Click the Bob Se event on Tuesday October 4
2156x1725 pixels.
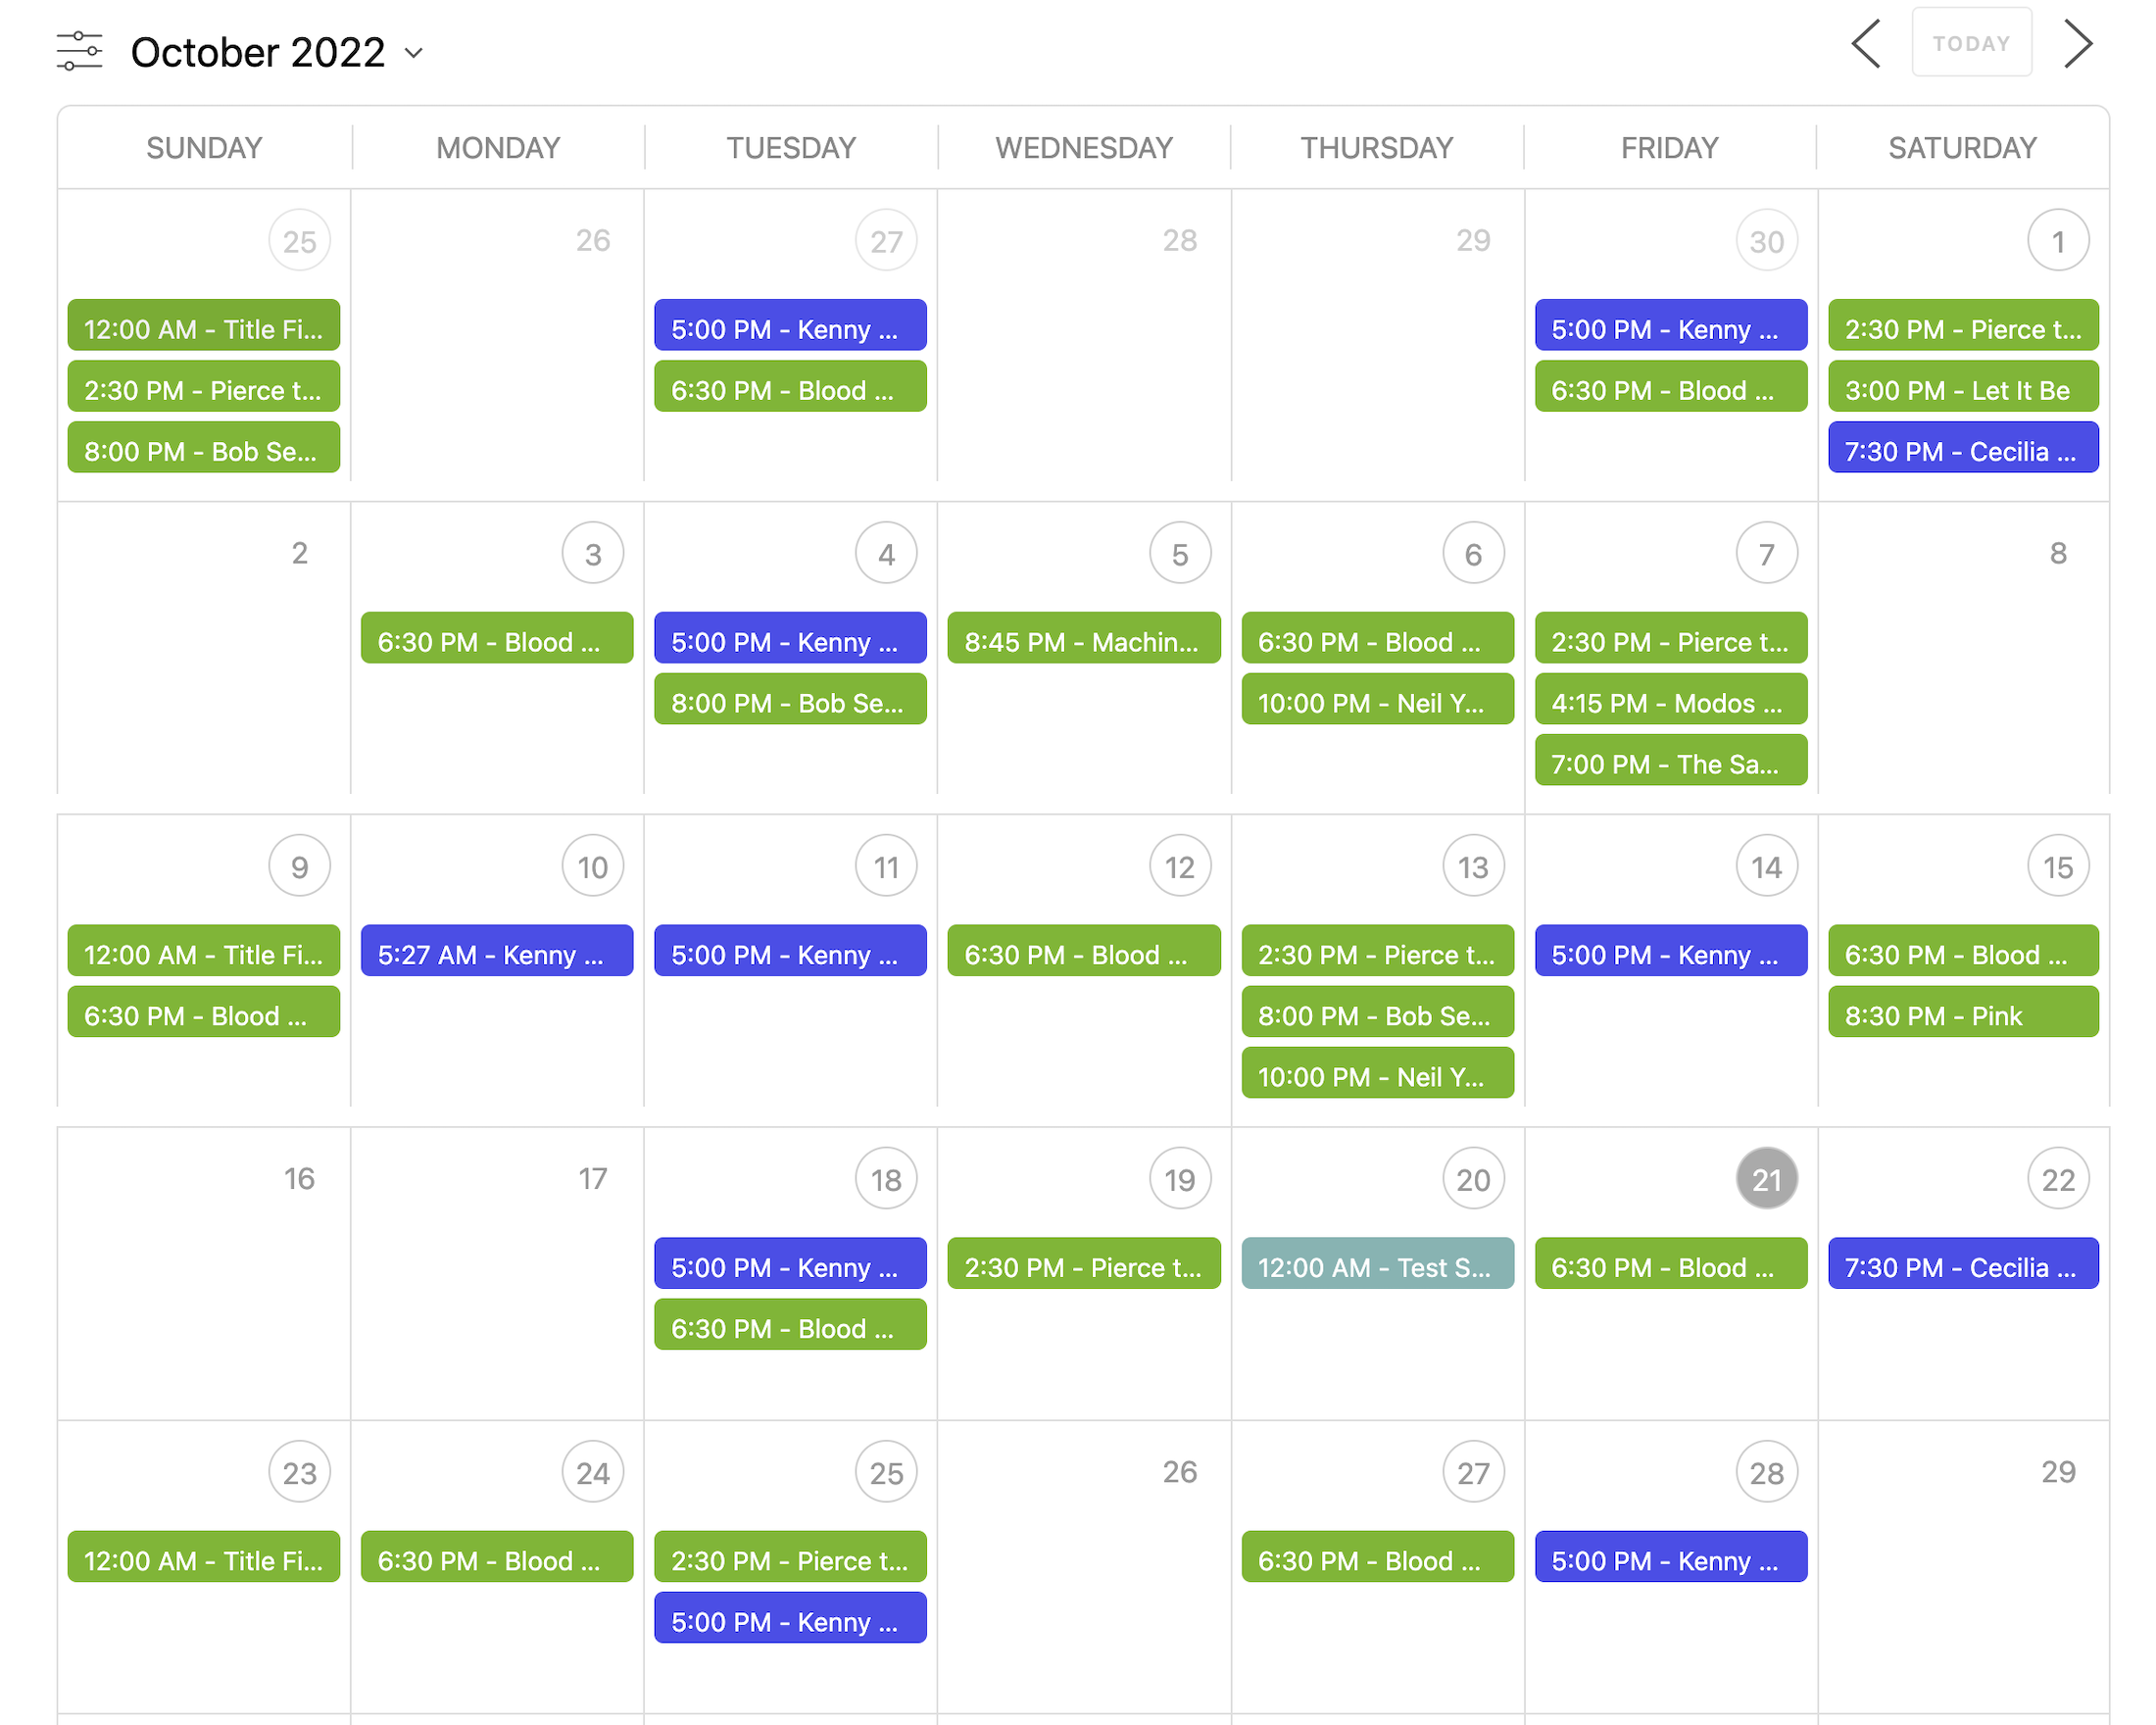coord(789,701)
